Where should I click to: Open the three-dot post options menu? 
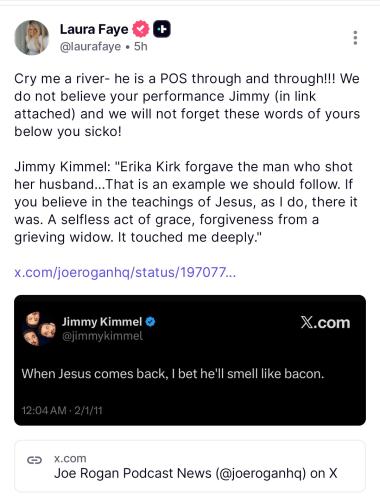[x=355, y=38]
